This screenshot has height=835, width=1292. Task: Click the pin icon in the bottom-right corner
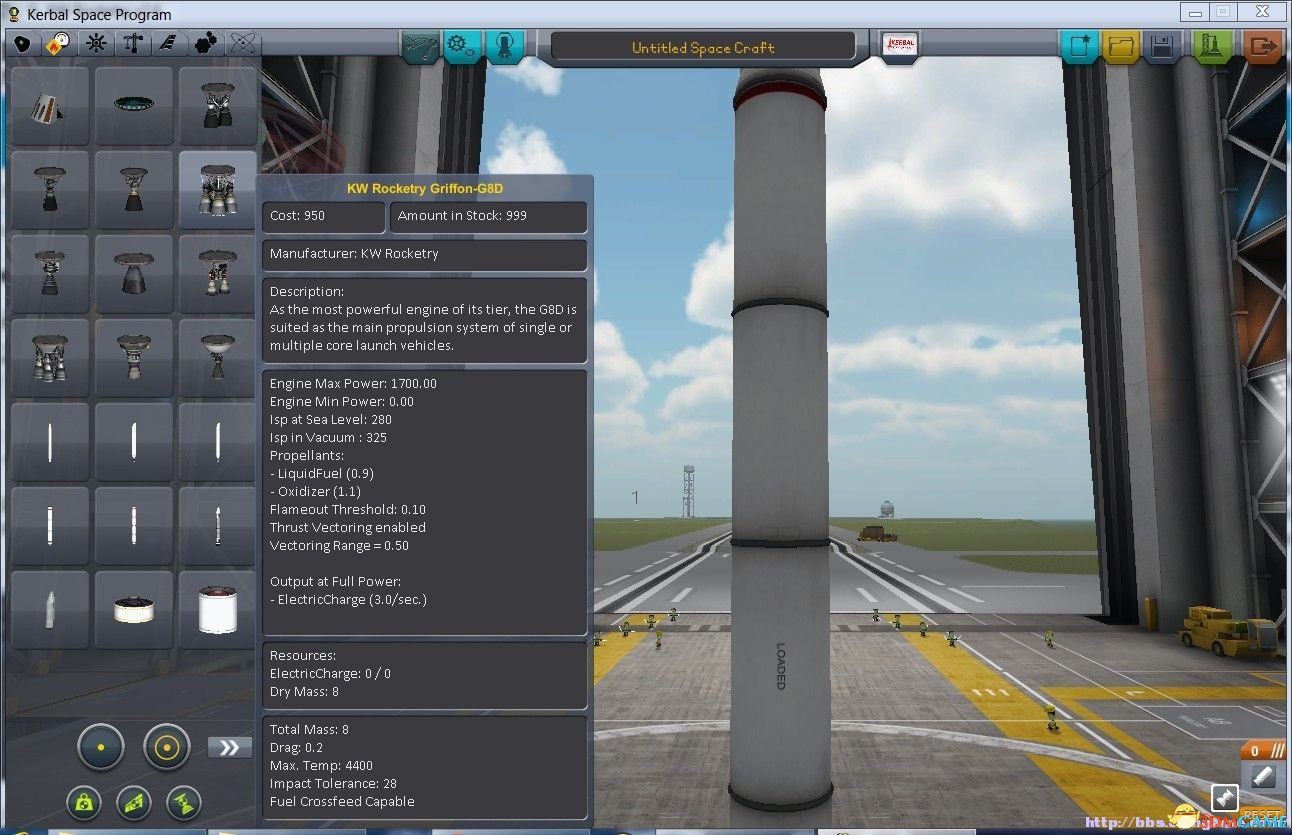1225,797
